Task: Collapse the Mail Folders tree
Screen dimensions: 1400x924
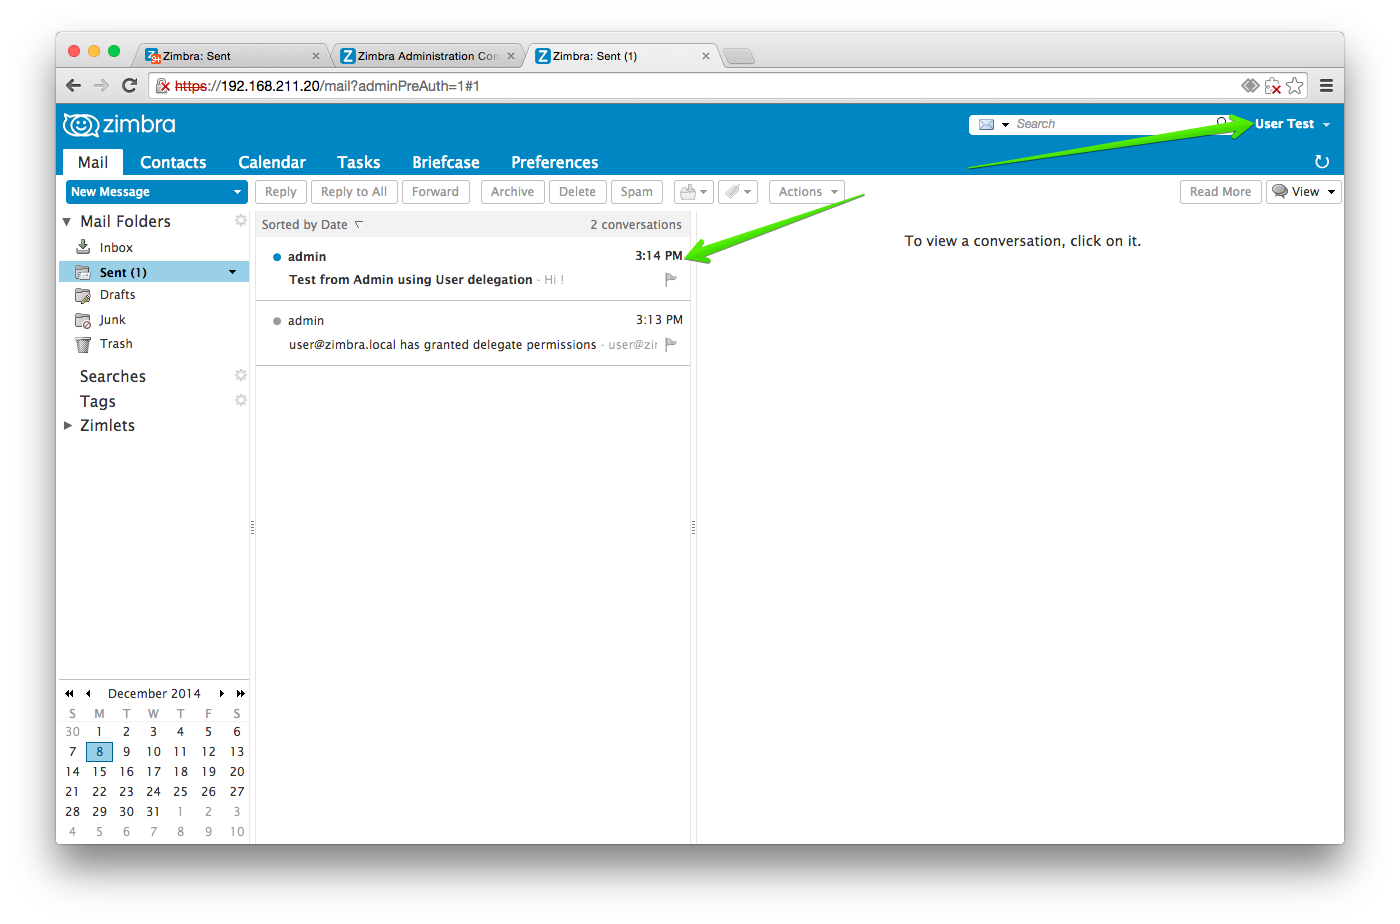Action: (67, 221)
